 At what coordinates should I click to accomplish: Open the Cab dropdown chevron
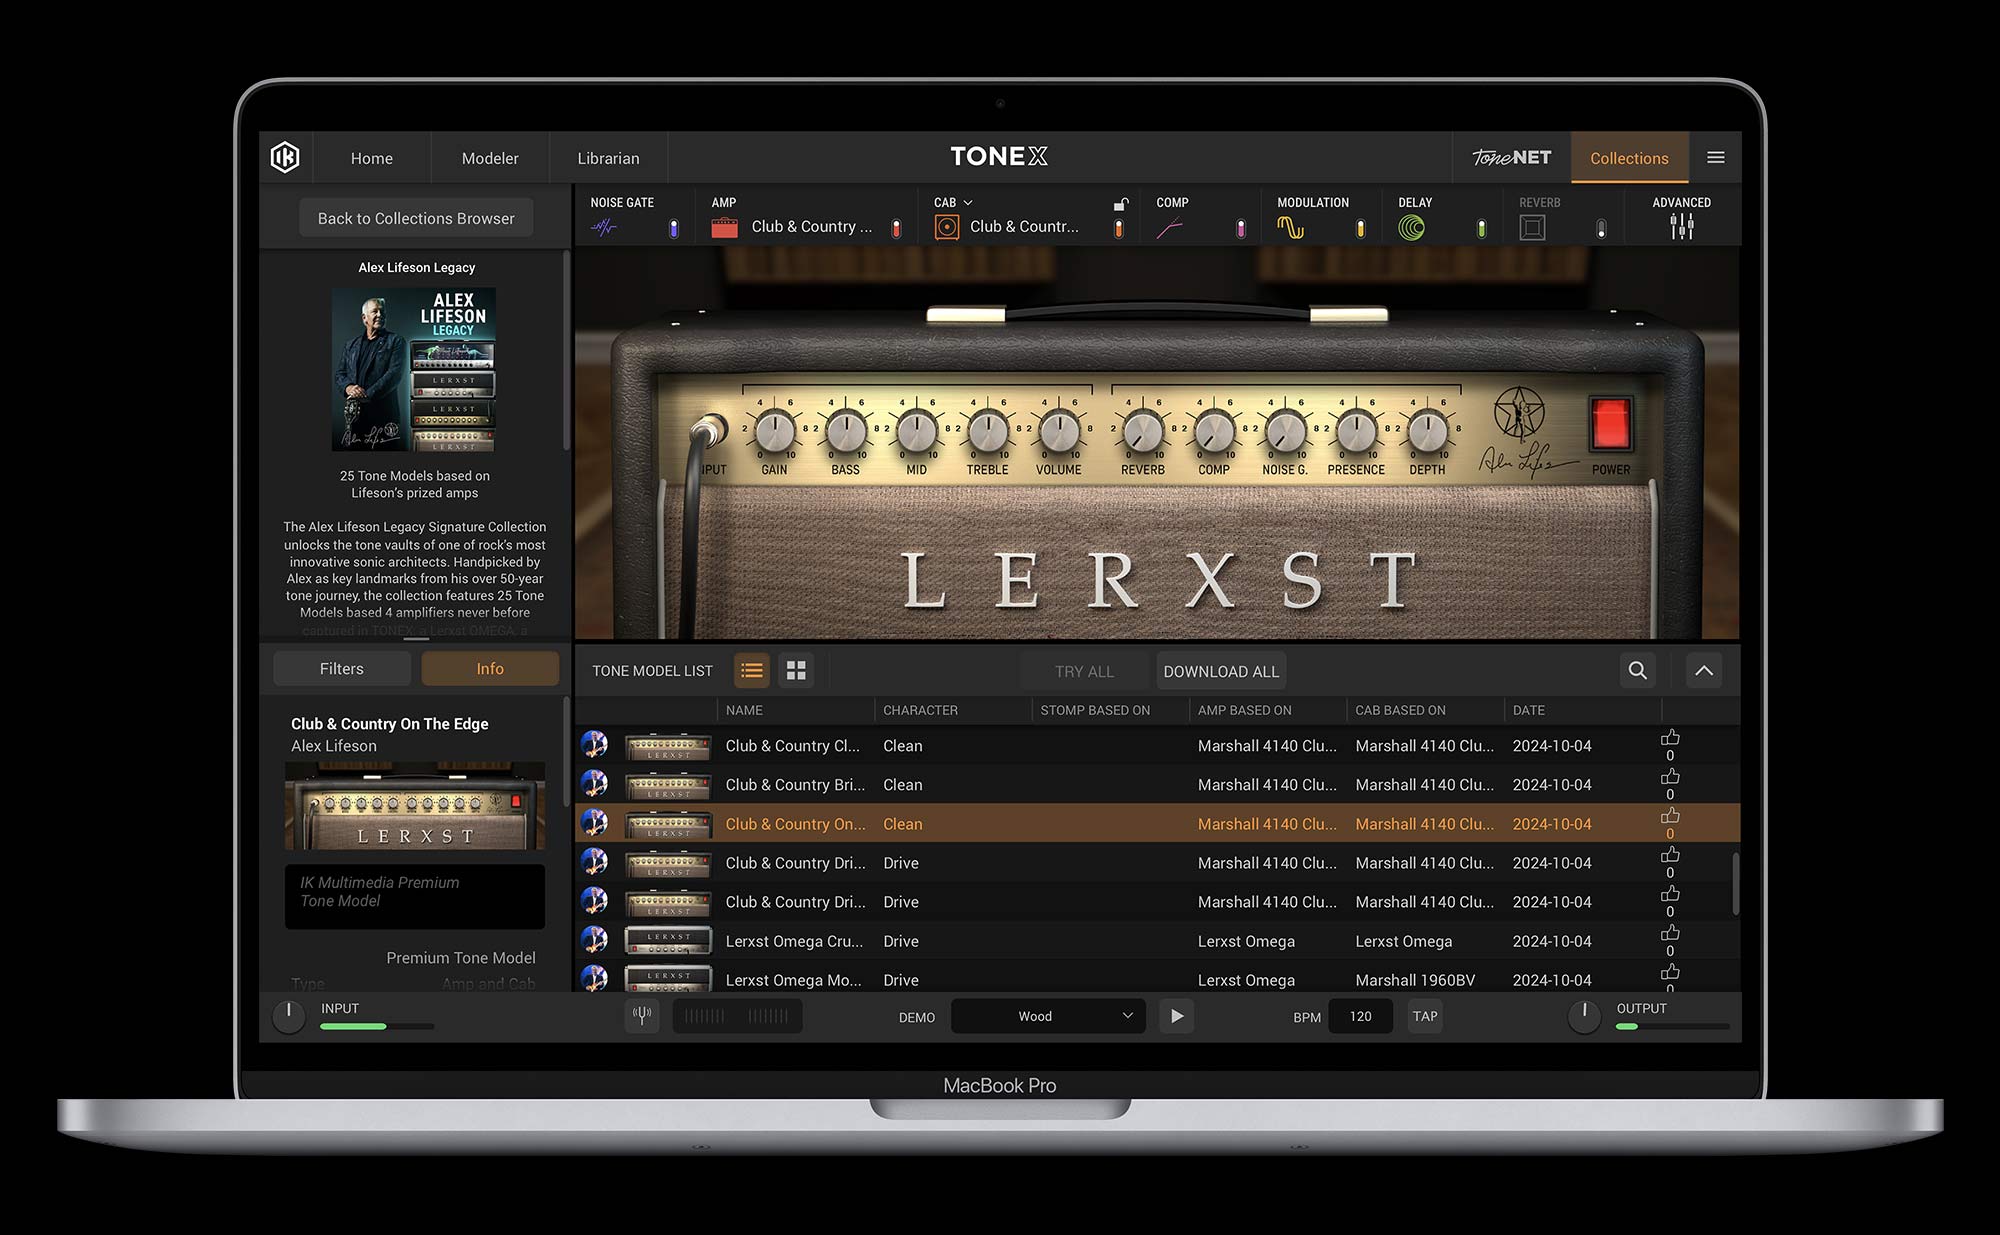click(x=968, y=201)
